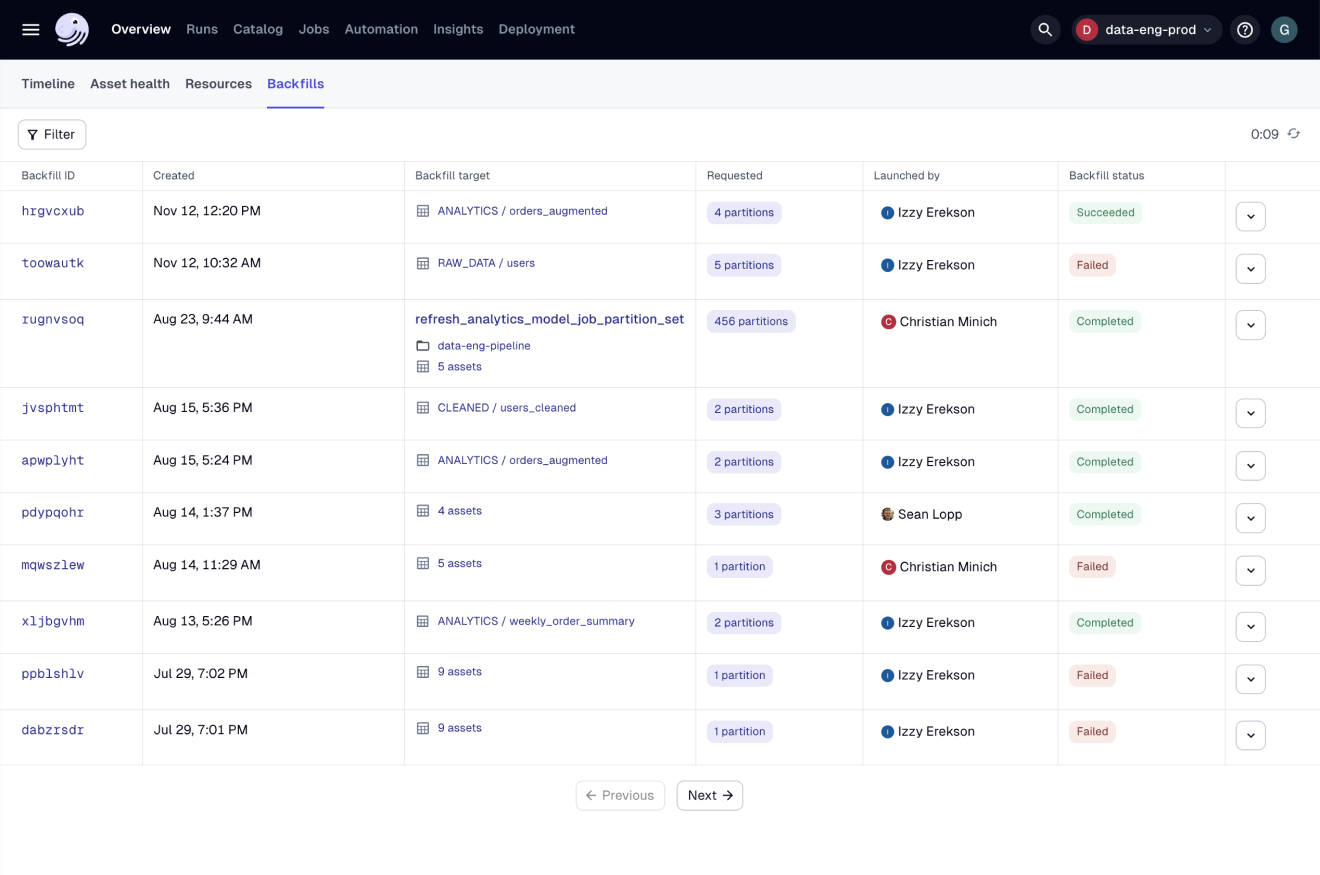
Task: Refresh the backfills list
Action: point(1293,133)
